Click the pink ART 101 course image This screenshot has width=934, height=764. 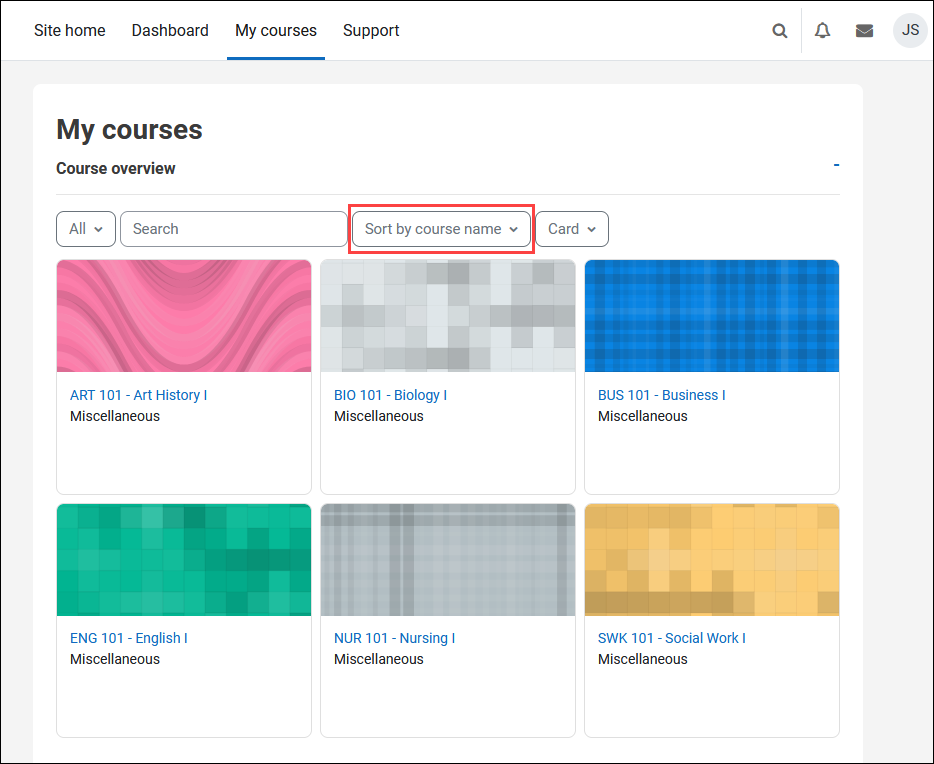coord(184,316)
